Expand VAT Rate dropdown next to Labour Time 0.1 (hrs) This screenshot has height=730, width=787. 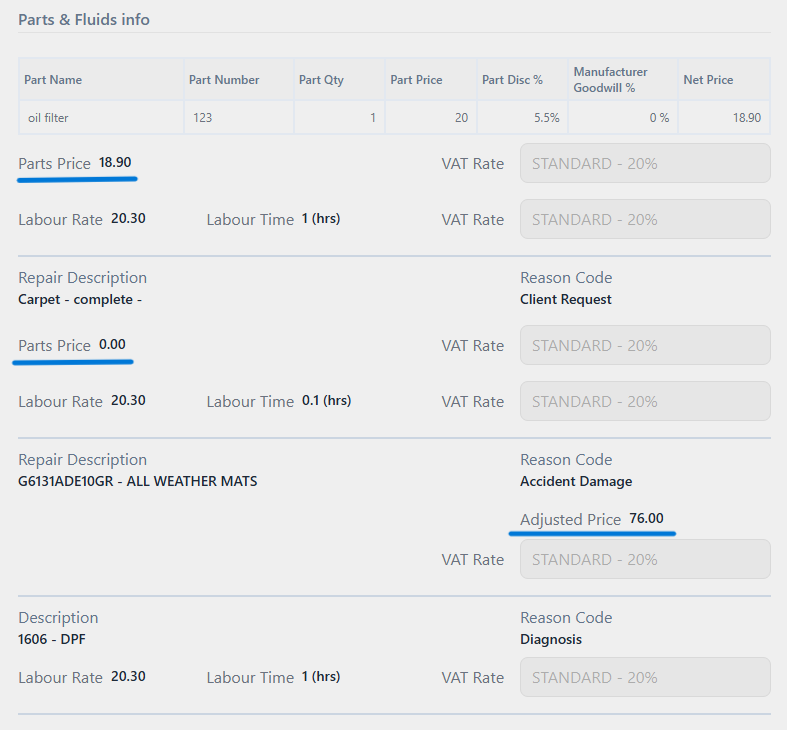(x=645, y=401)
